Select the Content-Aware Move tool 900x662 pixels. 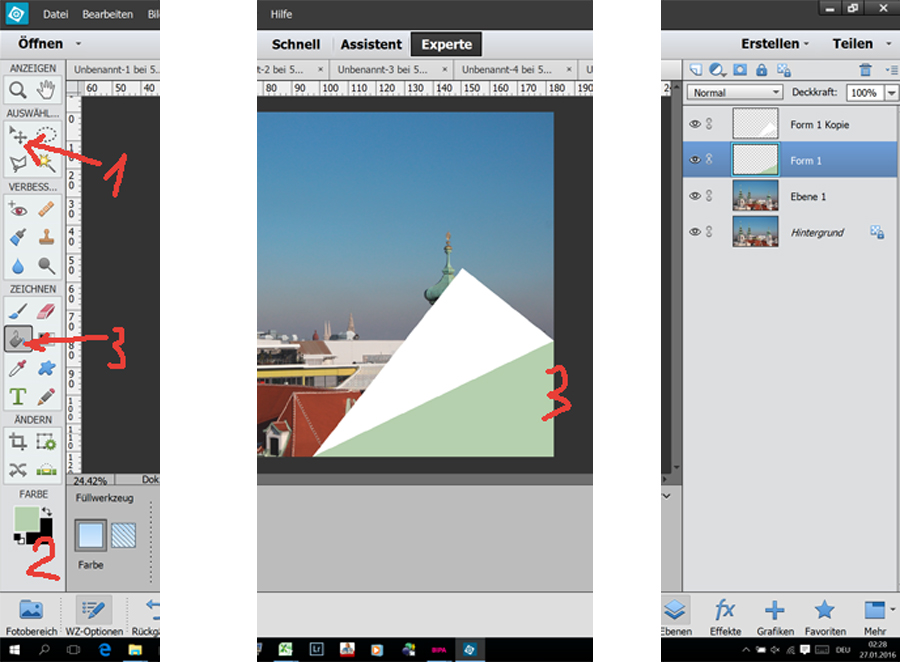[x=18, y=470]
